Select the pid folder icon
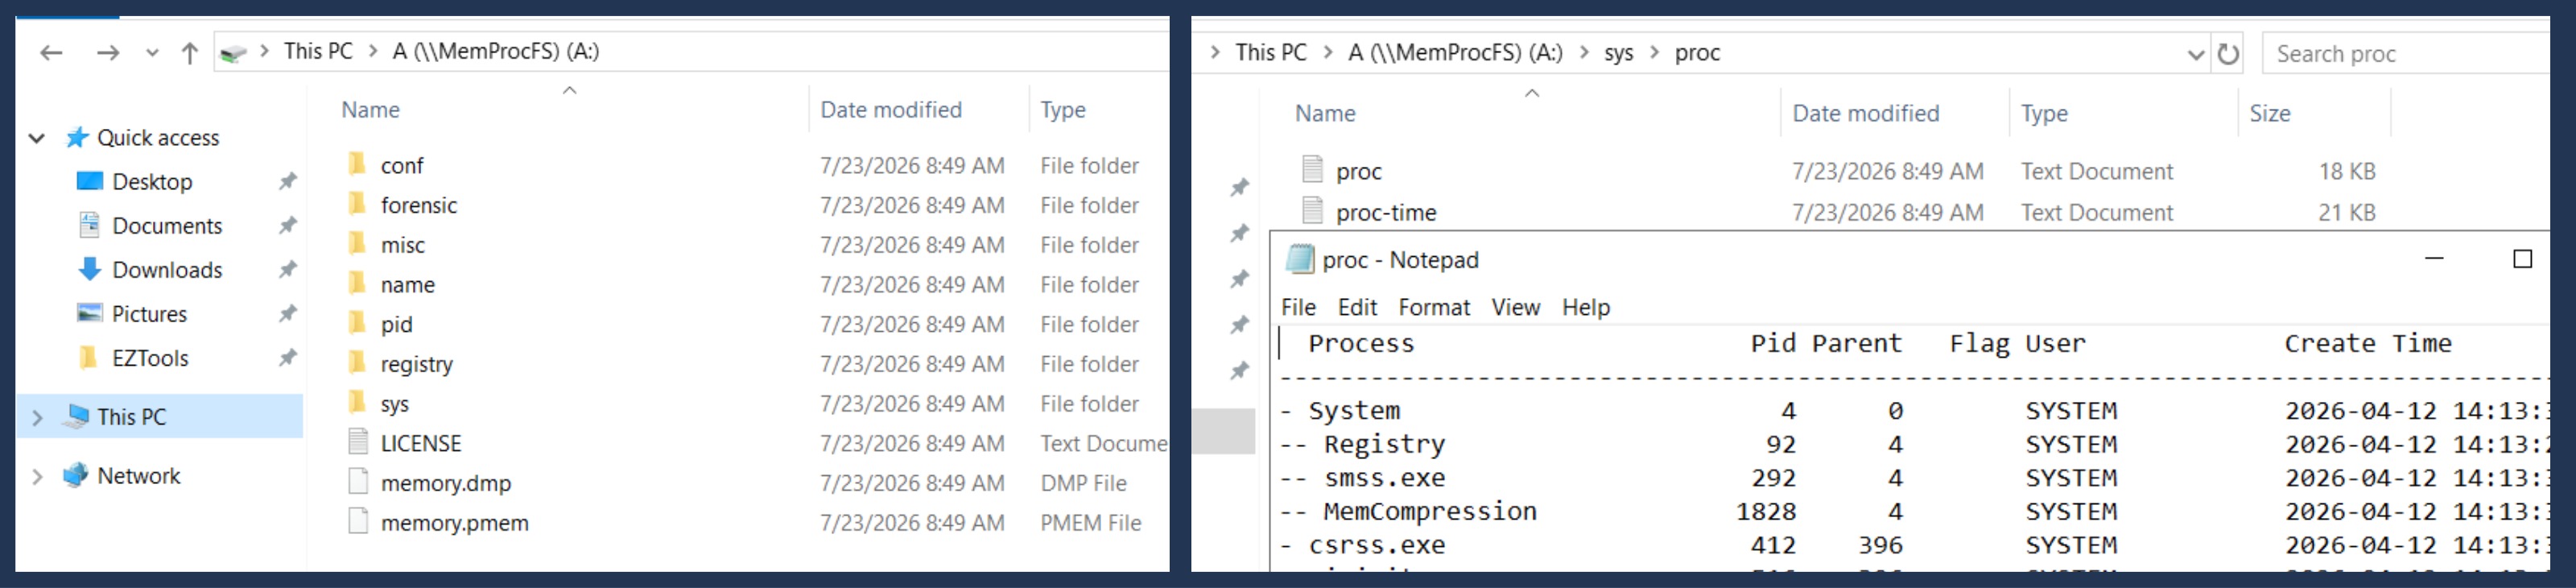This screenshot has width=2576, height=588. coord(357,323)
